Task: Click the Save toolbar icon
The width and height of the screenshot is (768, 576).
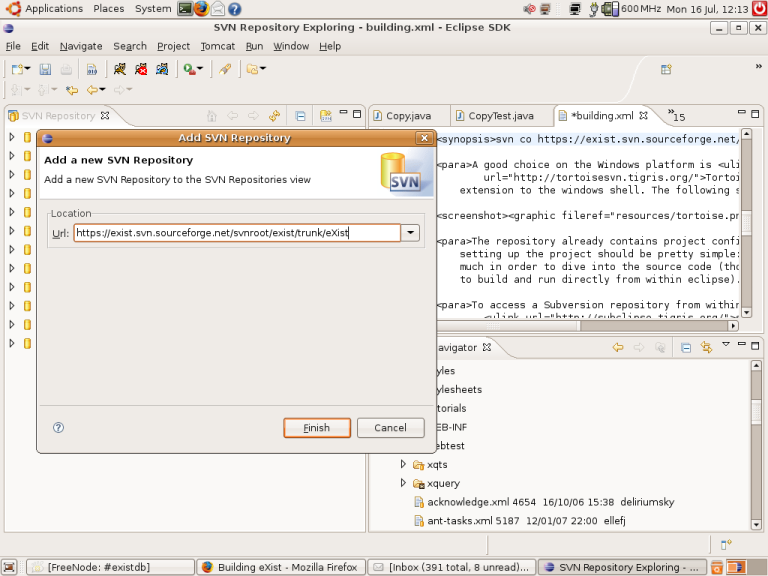Action: coord(45,69)
